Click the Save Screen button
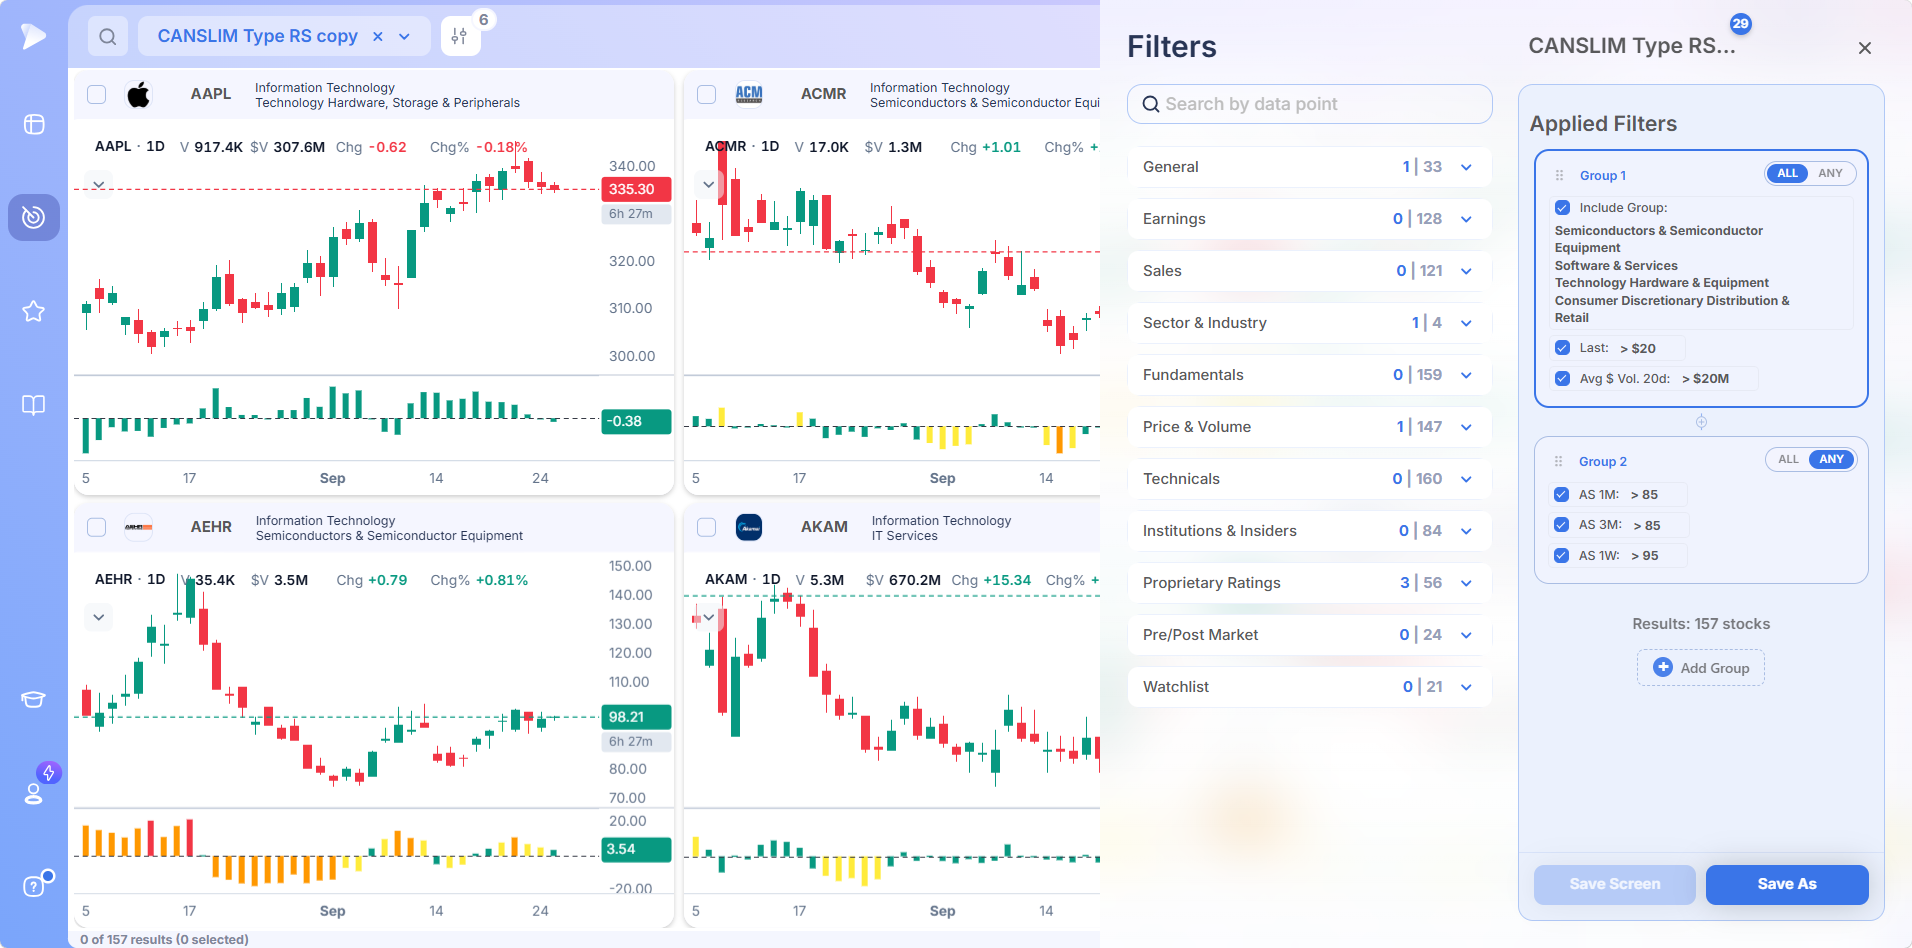The image size is (1912, 948). click(1614, 884)
